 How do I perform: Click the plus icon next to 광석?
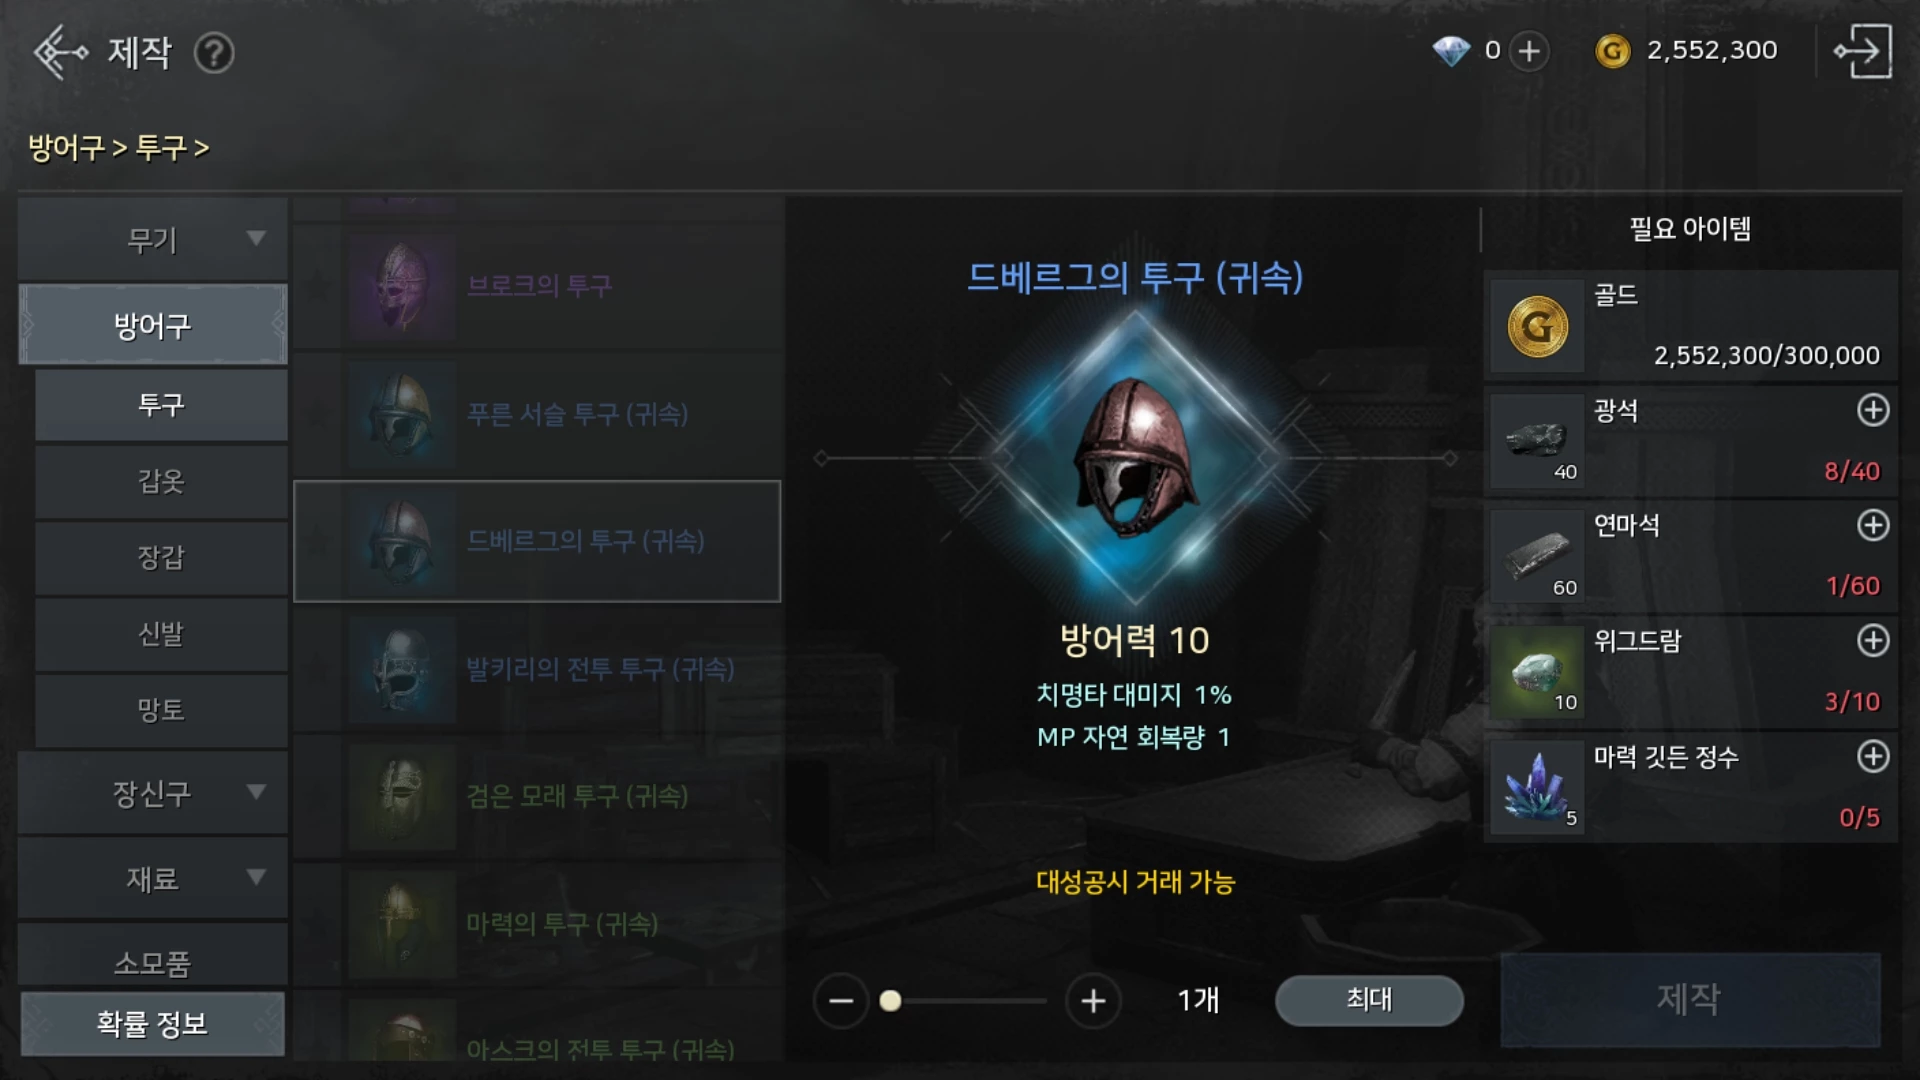coord(1872,410)
